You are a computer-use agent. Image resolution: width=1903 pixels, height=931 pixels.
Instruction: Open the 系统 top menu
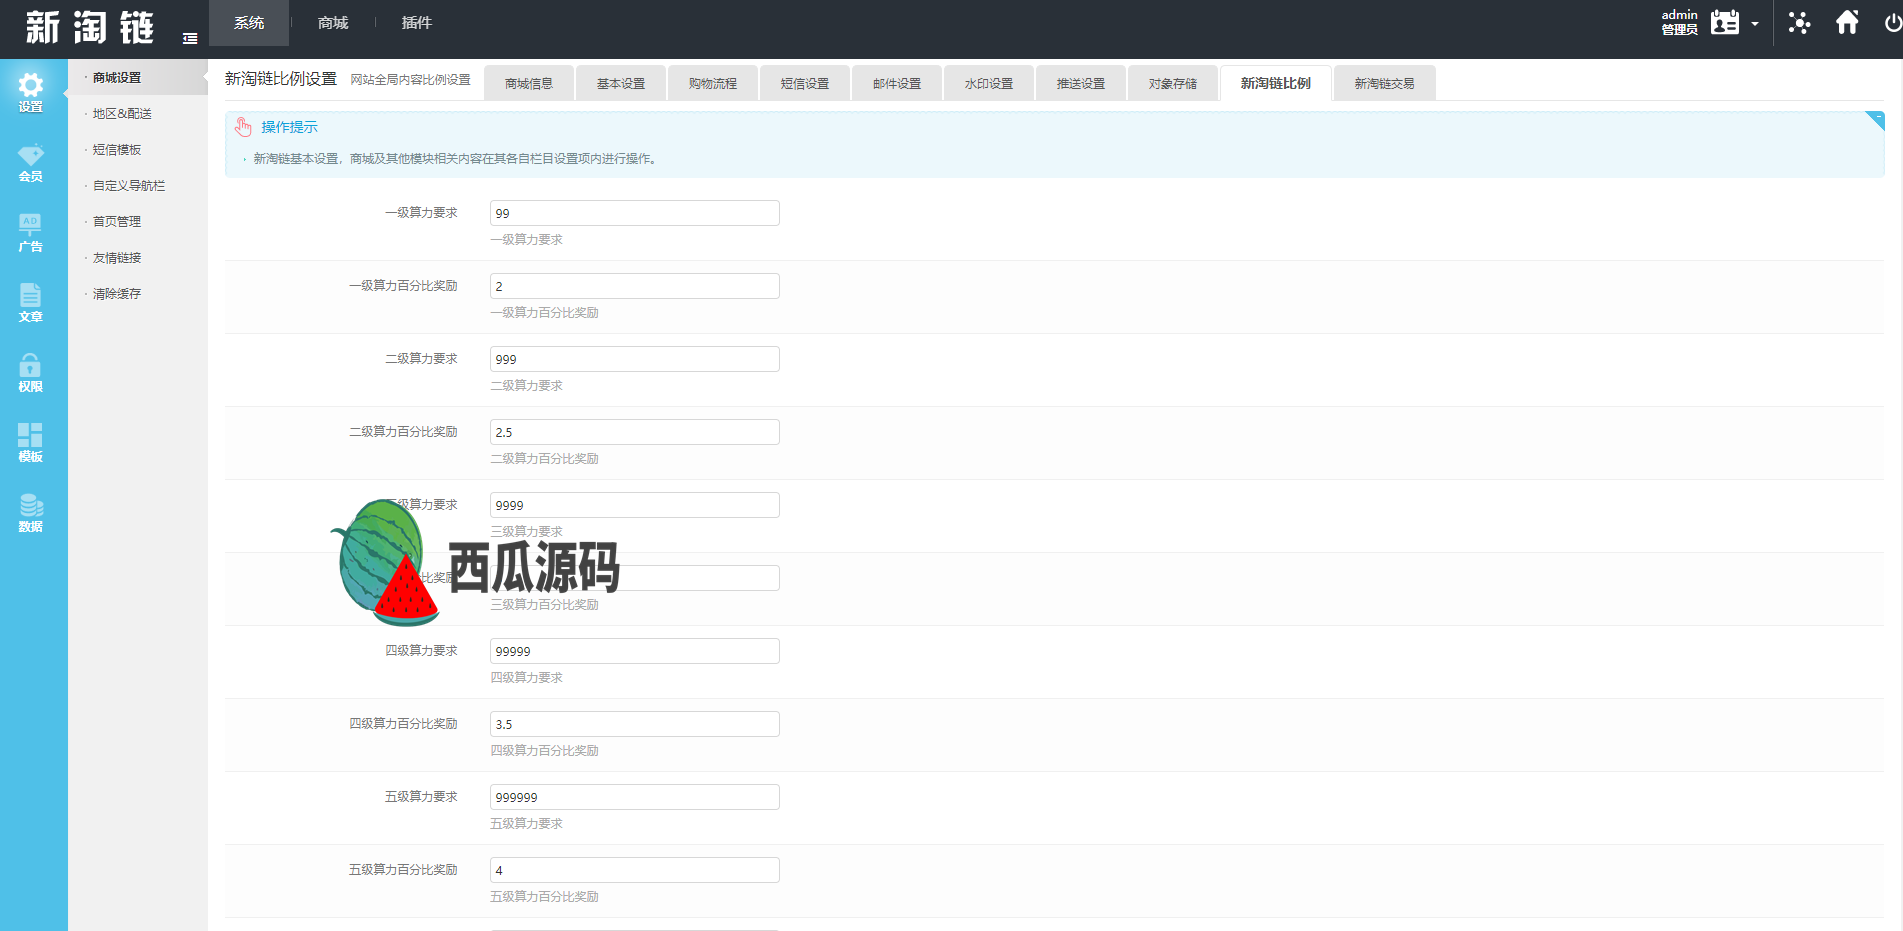(x=249, y=23)
